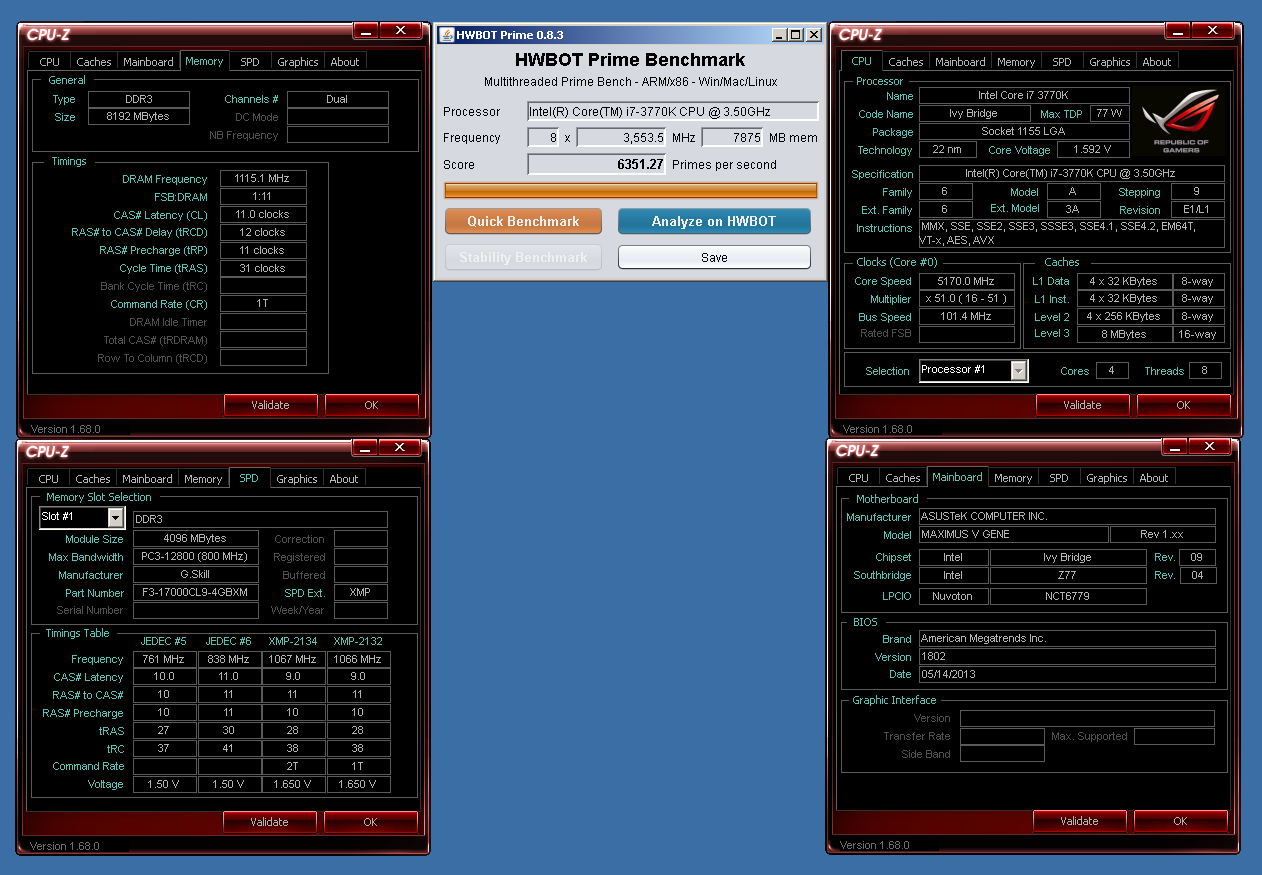Click OK in Memory CPU-Z window
This screenshot has height=875, width=1262.
pos(371,405)
